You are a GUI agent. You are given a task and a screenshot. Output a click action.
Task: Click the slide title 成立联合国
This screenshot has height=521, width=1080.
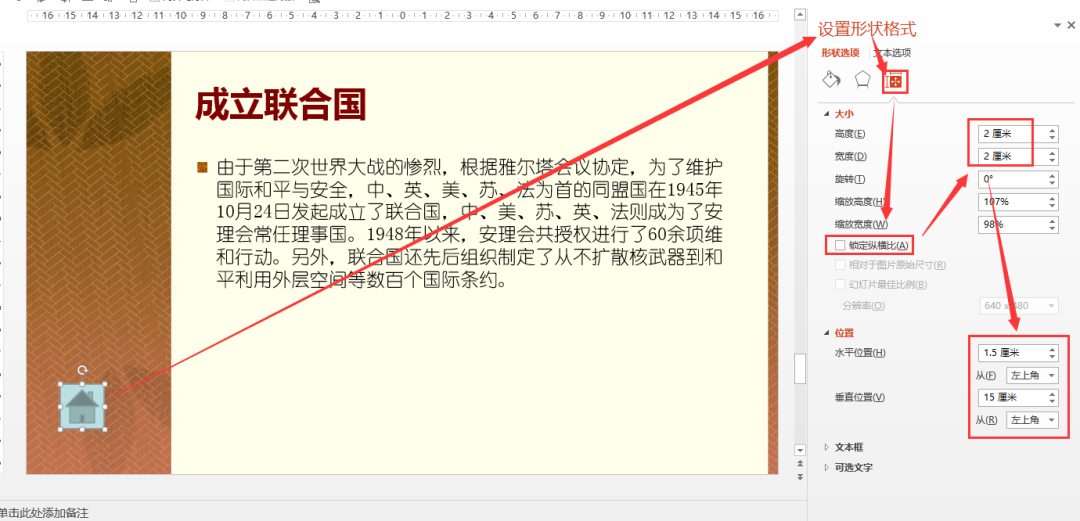click(x=280, y=105)
